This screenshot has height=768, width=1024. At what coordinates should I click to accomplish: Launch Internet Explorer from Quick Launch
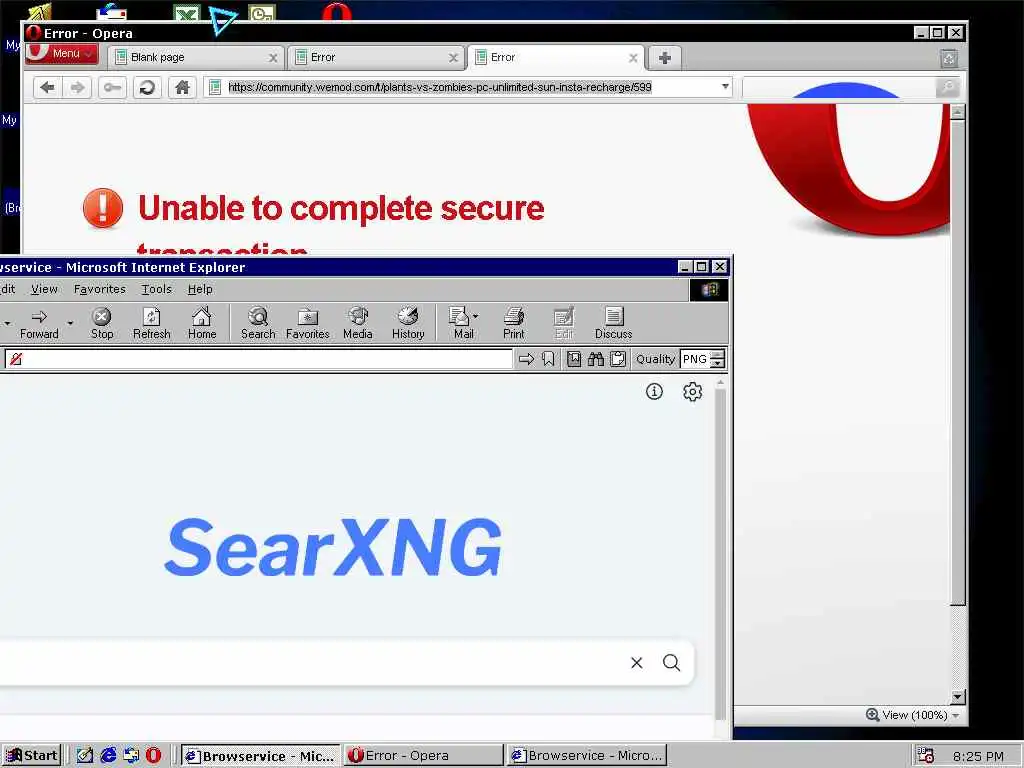click(108, 756)
